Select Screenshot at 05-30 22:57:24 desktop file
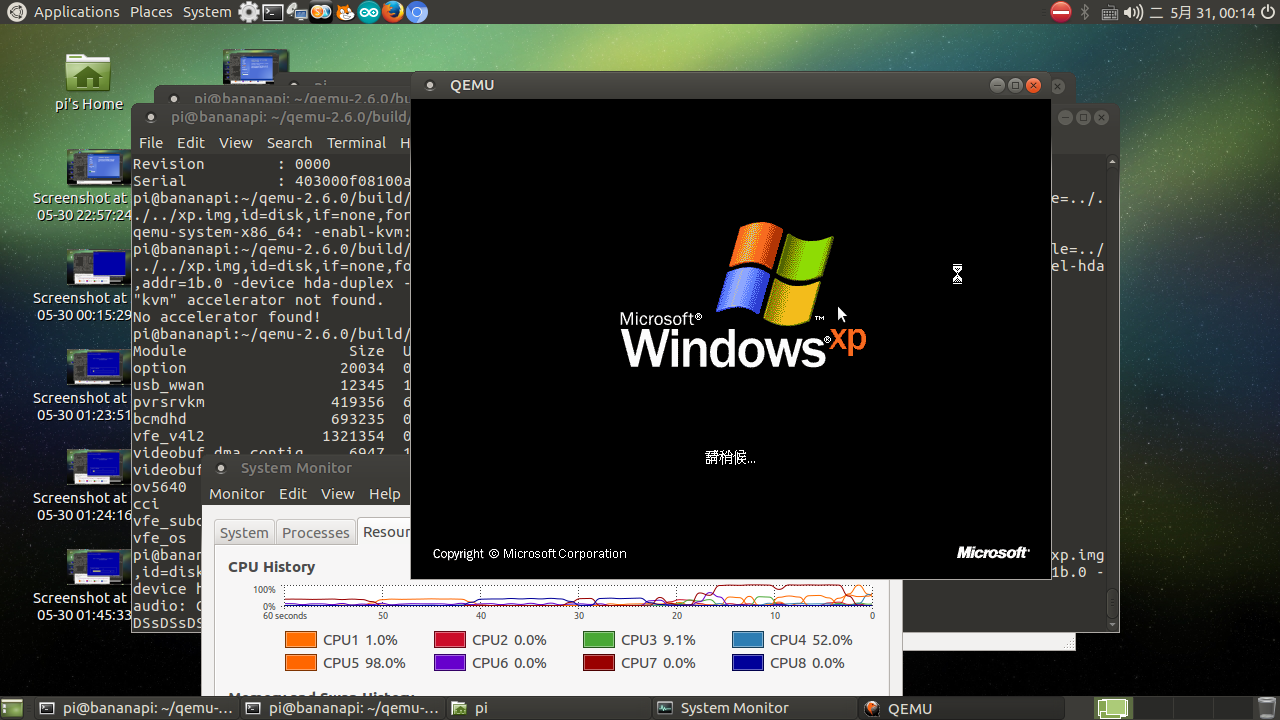This screenshot has height=720, width=1280. [84, 186]
